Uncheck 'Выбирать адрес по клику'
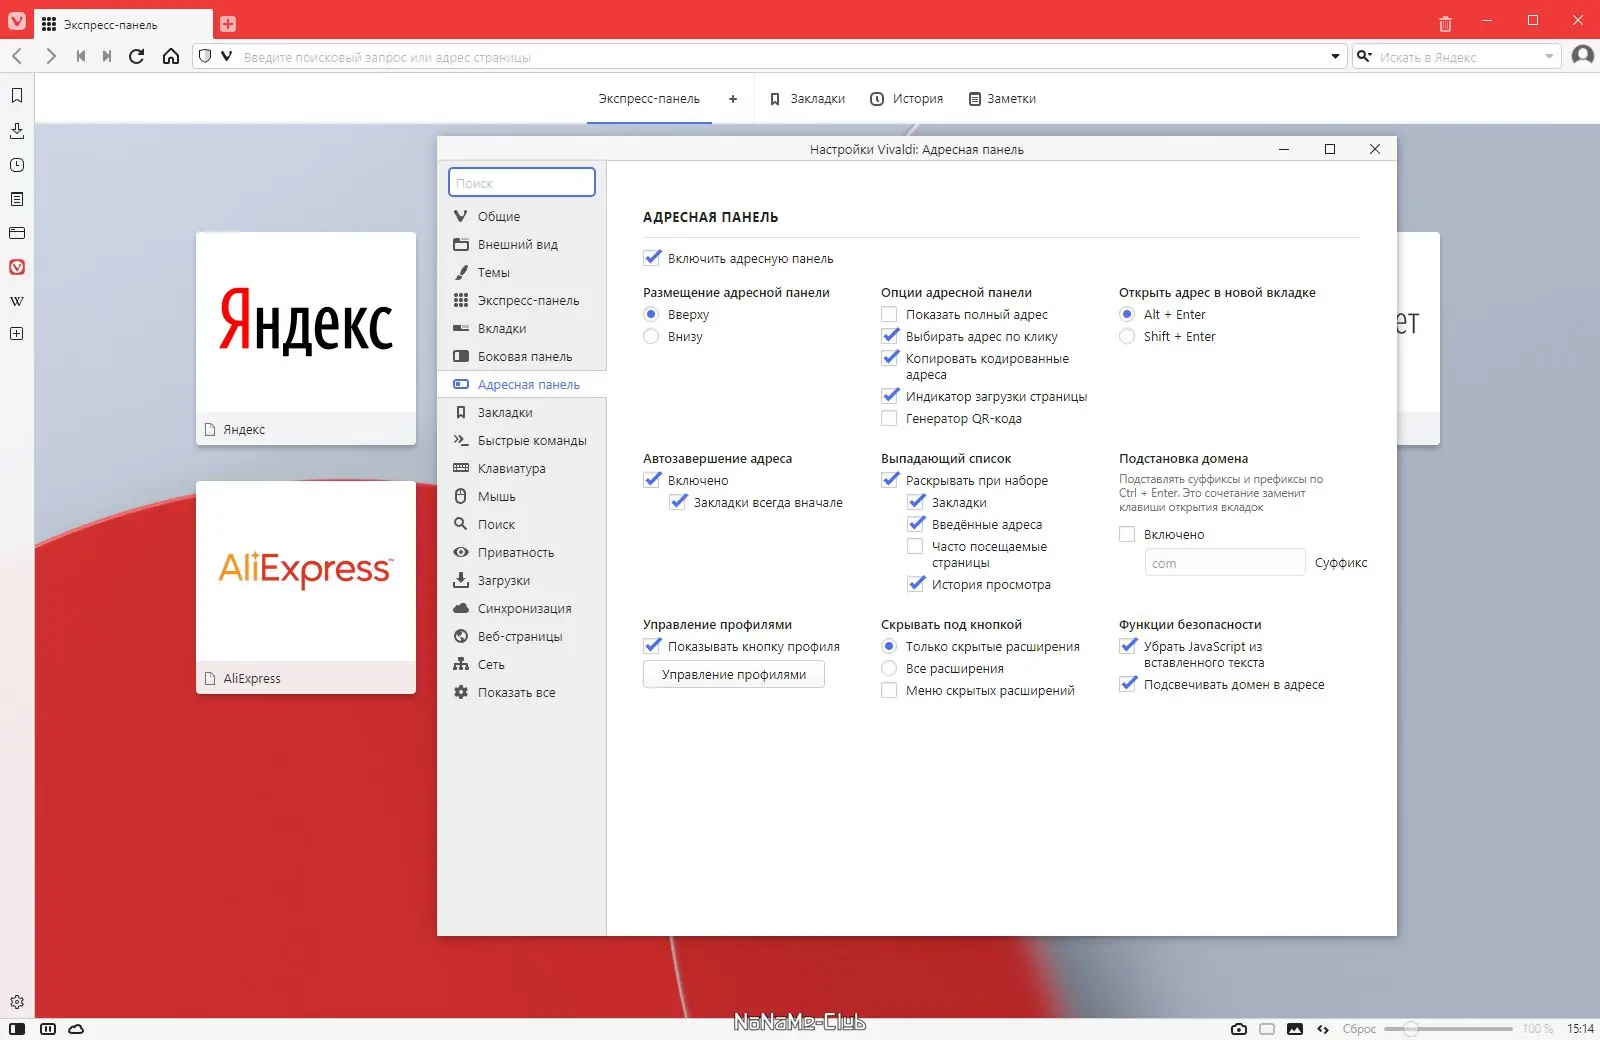This screenshot has width=1600, height=1040. 890,336
